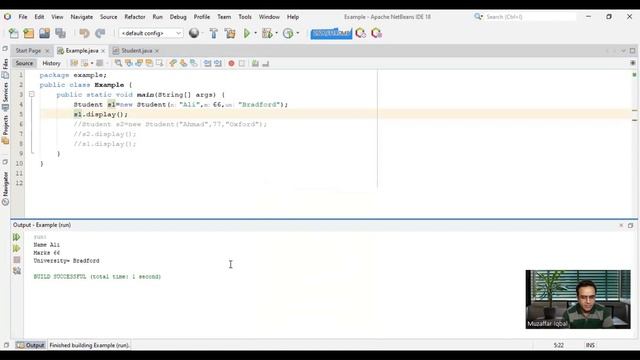
Task: Expand editor back-navigation dropdown arrow
Action: (x=92, y=63)
